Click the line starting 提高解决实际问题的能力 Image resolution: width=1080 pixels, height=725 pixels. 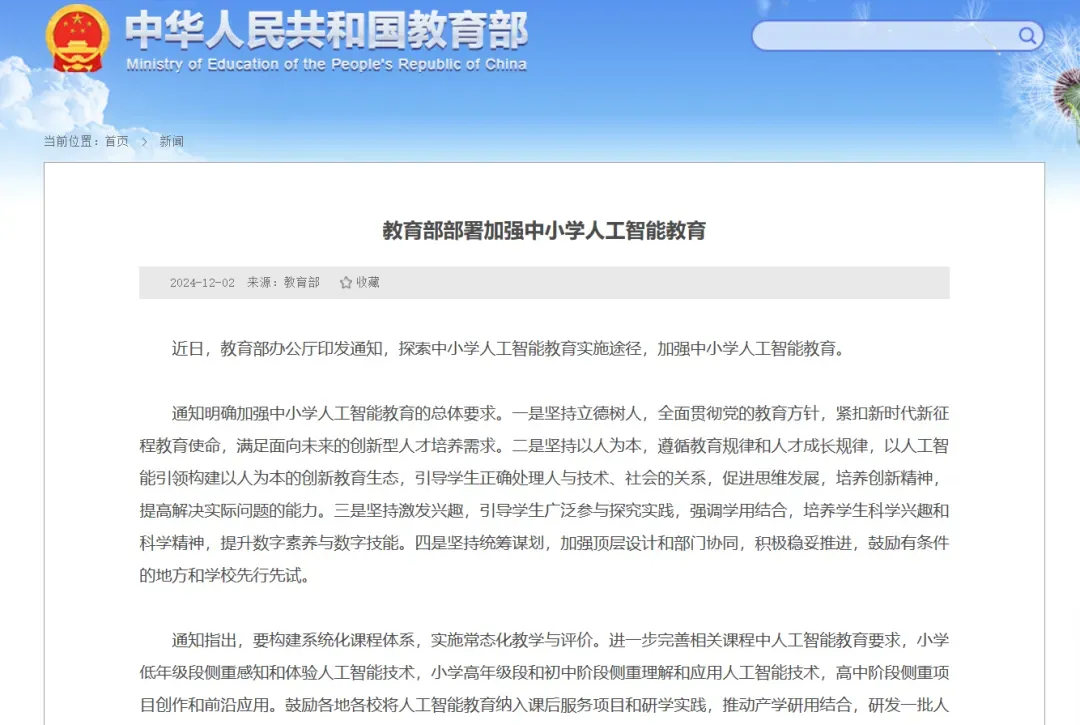pyautogui.click(x=544, y=511)
